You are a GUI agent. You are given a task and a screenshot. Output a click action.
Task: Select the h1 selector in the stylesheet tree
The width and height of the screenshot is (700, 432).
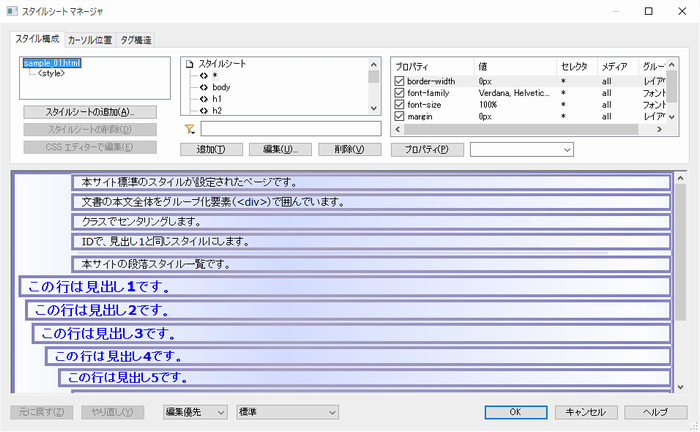217,99
